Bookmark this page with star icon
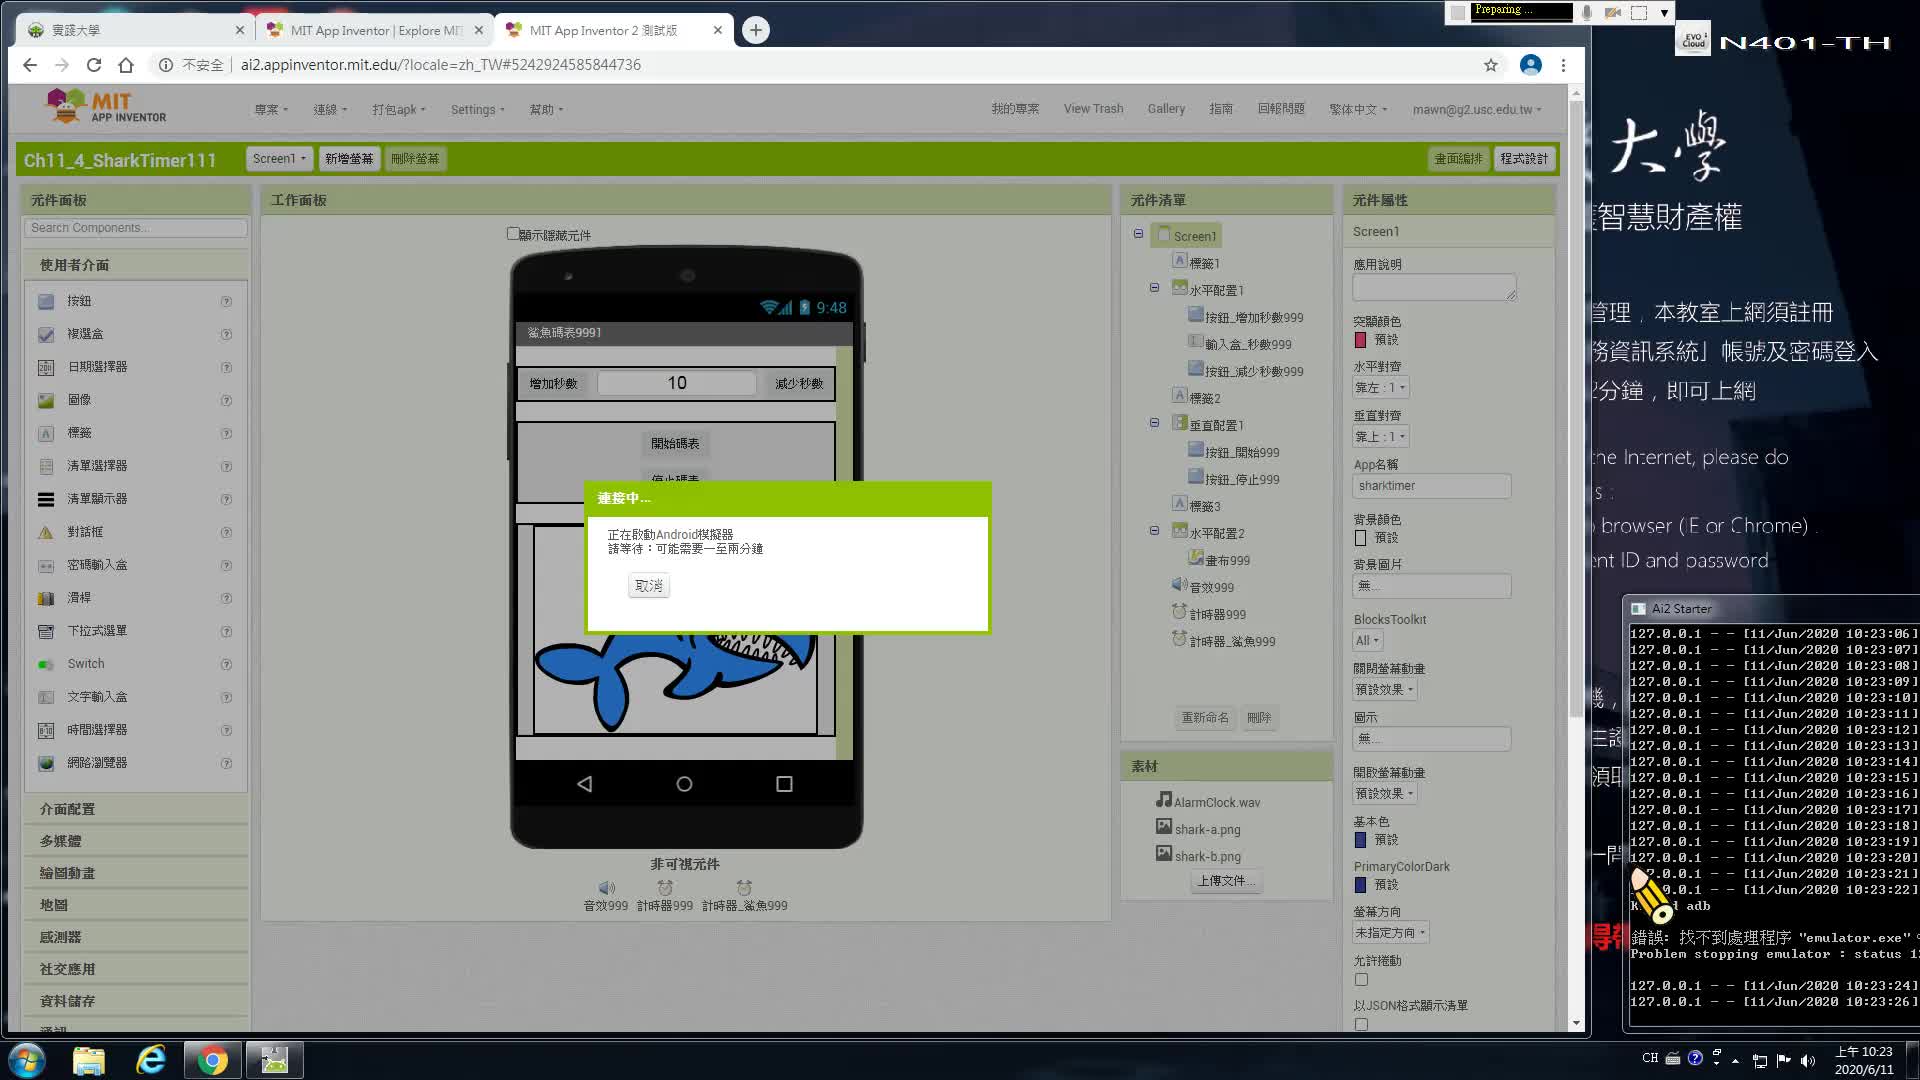1920x1080 pixels. (x=1491, y=65)
